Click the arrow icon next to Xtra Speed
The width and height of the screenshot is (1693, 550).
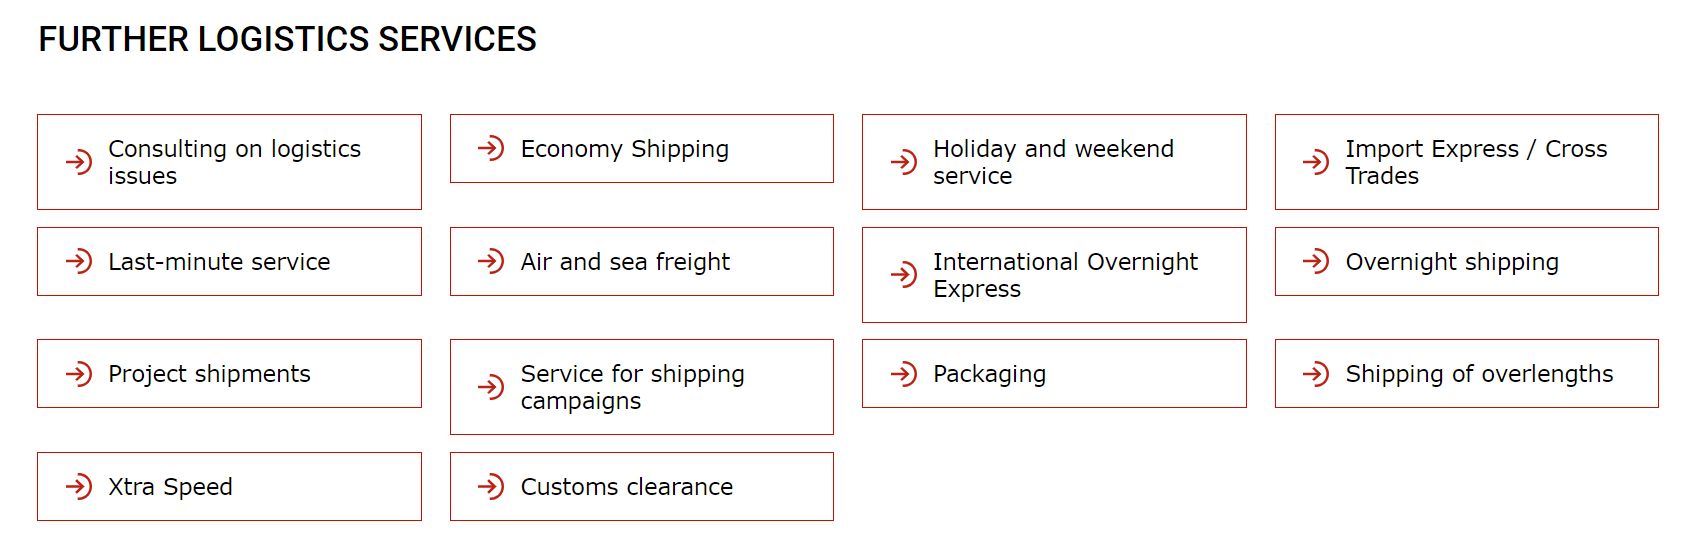pyautogui.click(x=79, y=486)
